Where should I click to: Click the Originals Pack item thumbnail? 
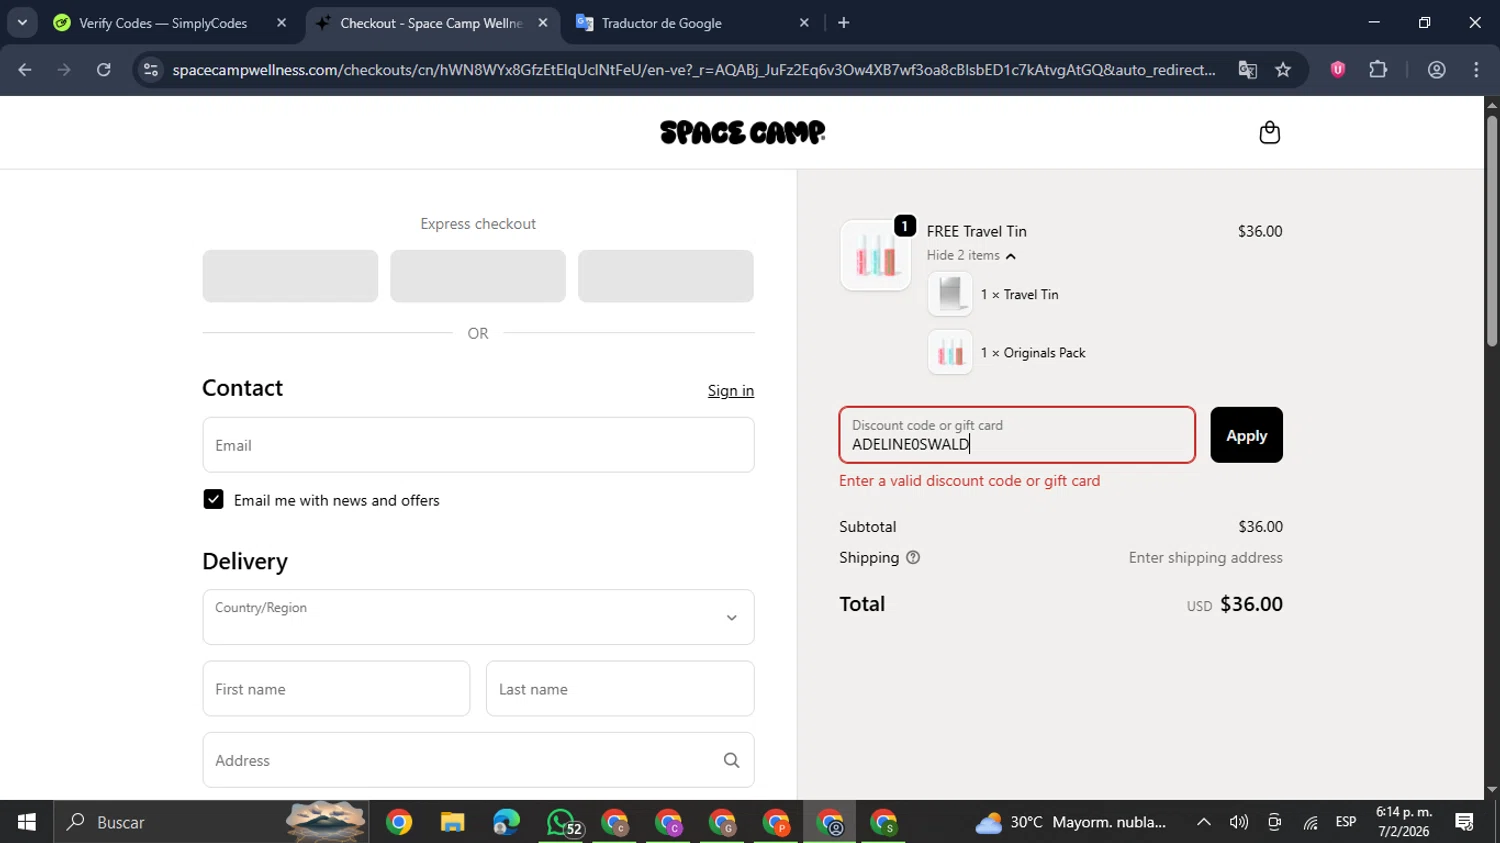point(950,352)
